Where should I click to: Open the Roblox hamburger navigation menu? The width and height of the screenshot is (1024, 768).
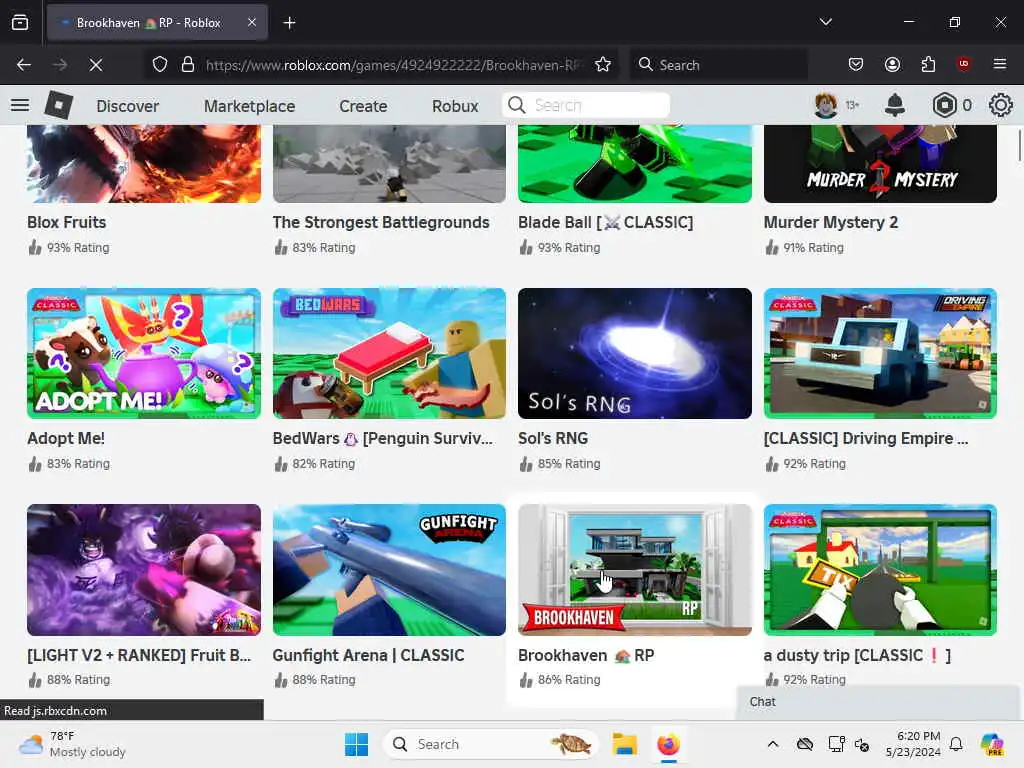click(x=20, y=105)
